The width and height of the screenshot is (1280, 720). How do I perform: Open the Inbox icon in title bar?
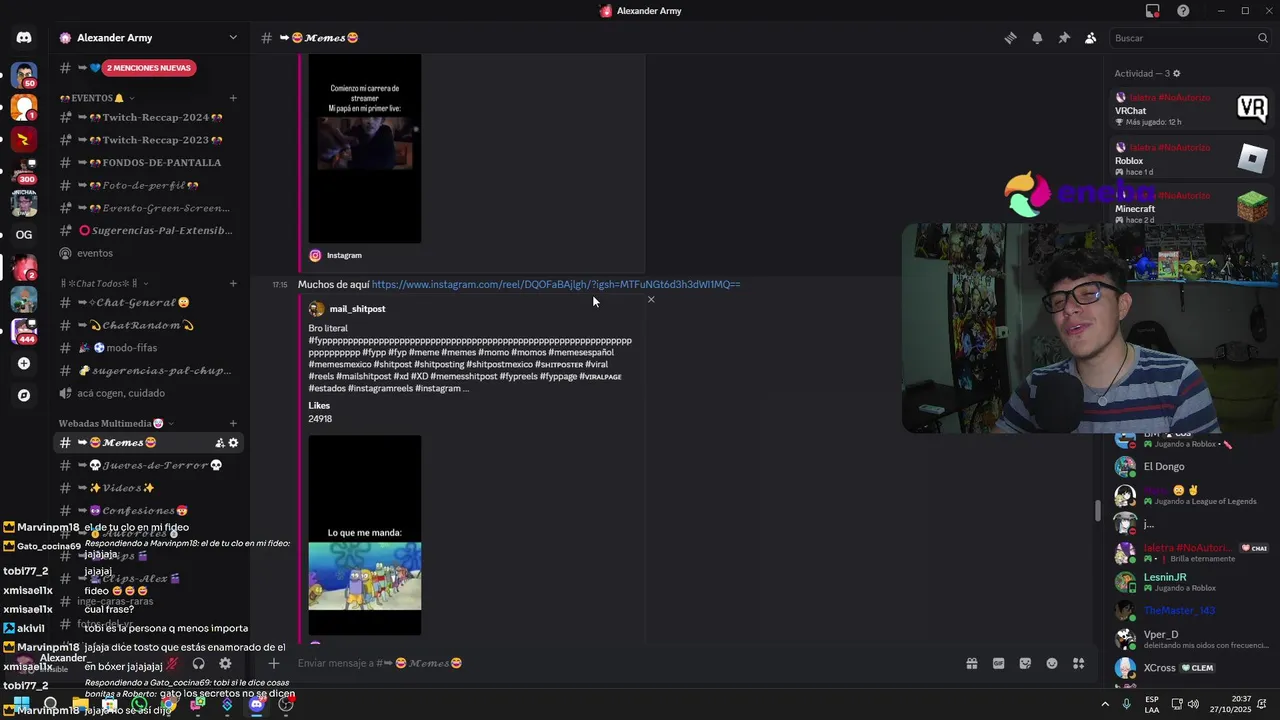pyautogui.click(x=1153, y=11)
